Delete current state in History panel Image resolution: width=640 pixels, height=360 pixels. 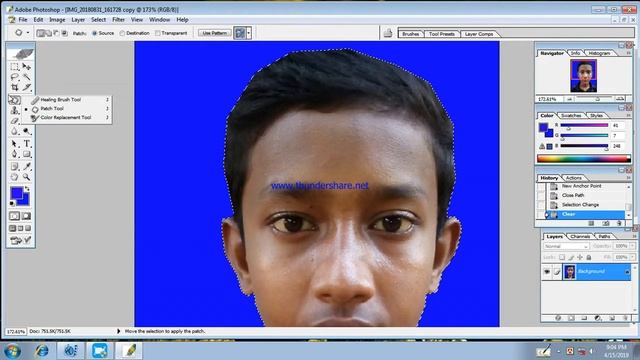[x=619, y=223]
